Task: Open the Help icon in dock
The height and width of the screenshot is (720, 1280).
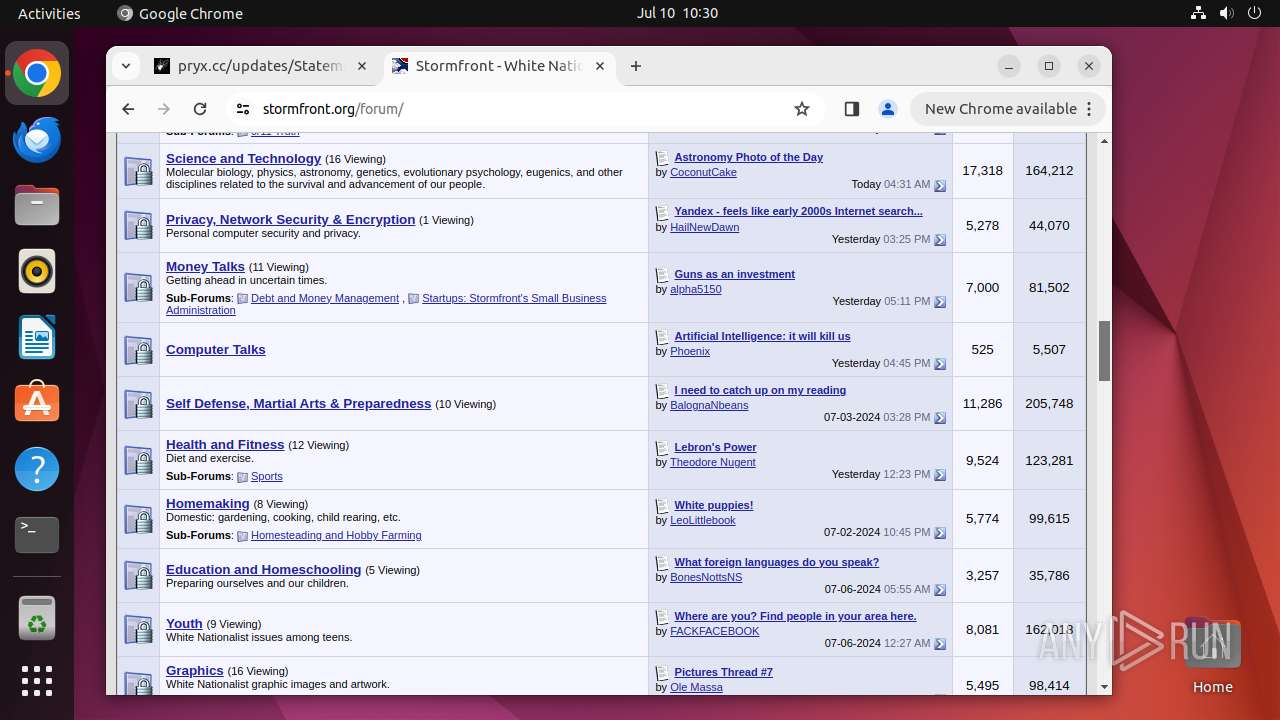Action: [x=37, y=469]
